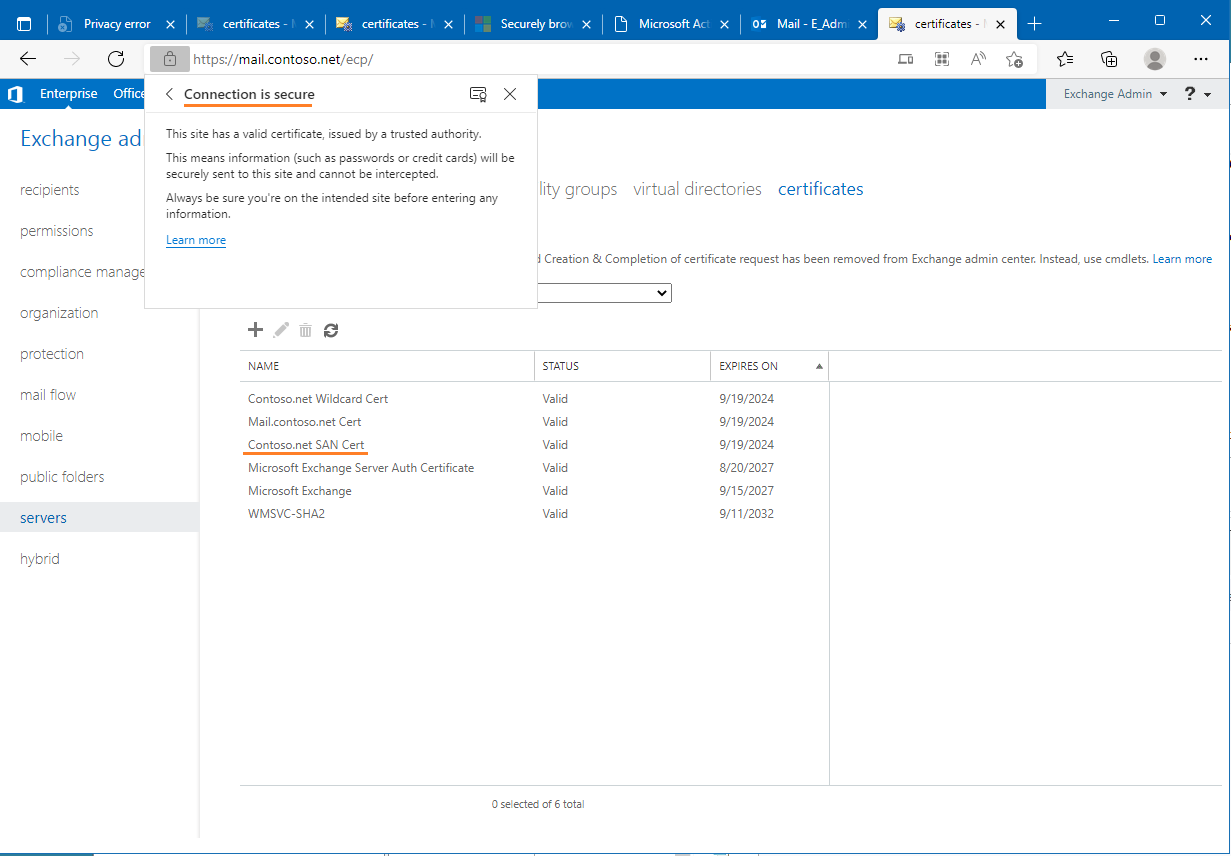This screenshot has width=1231, height=856.
Task: Select the Enterprise header tab
Action: point(69,94)
